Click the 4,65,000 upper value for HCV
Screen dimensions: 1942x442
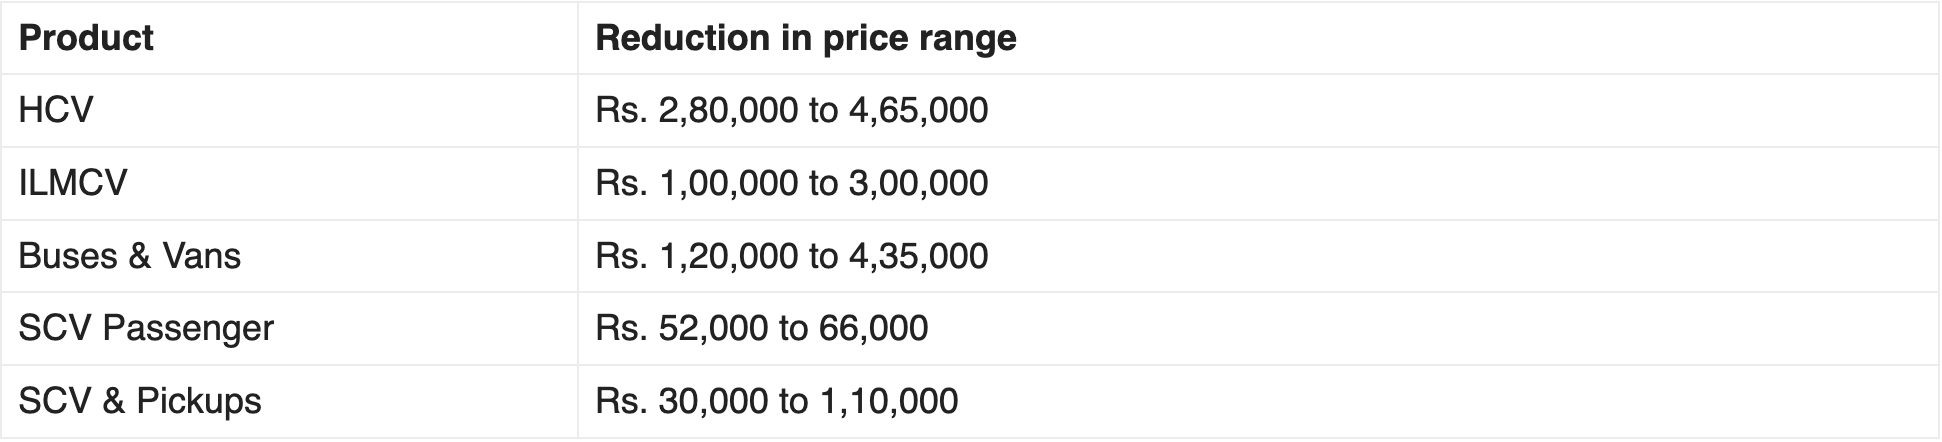click(918, 110)
